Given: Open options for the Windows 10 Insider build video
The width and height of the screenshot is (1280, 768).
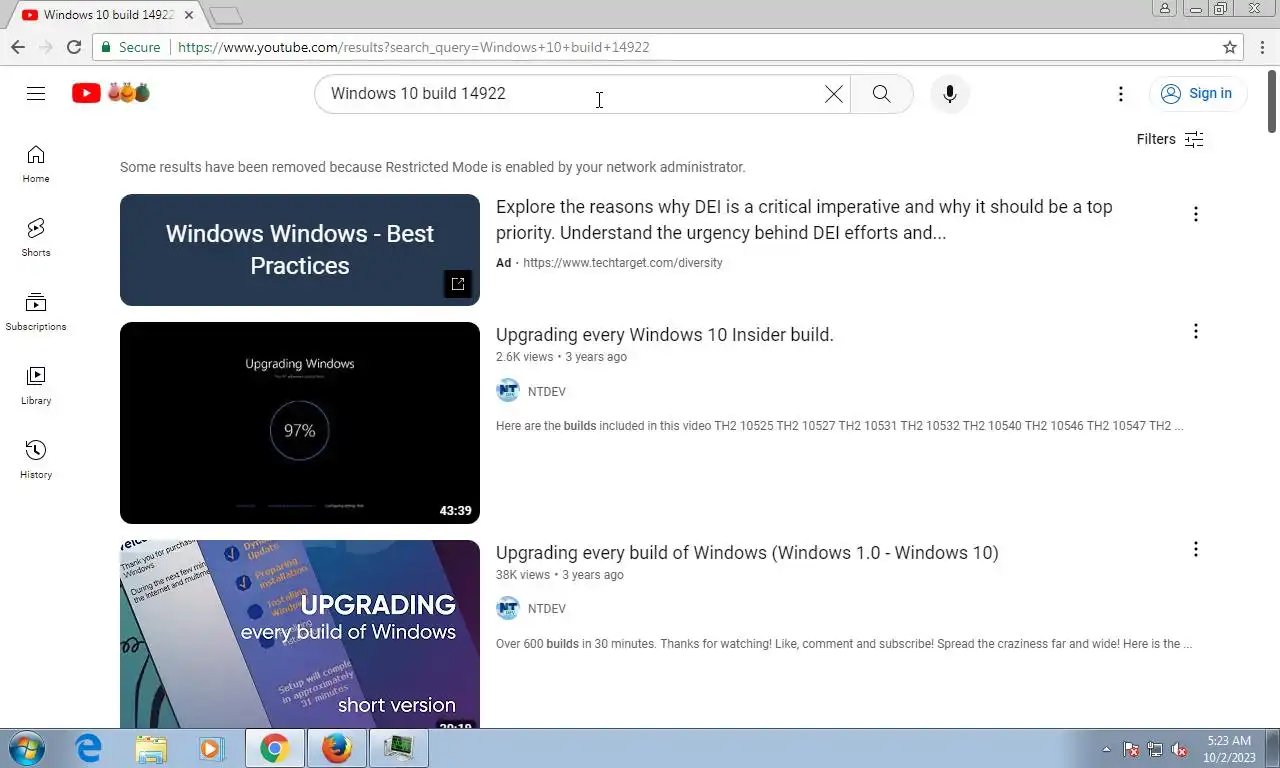Looking at the screenshot, I should point(1195,331).
